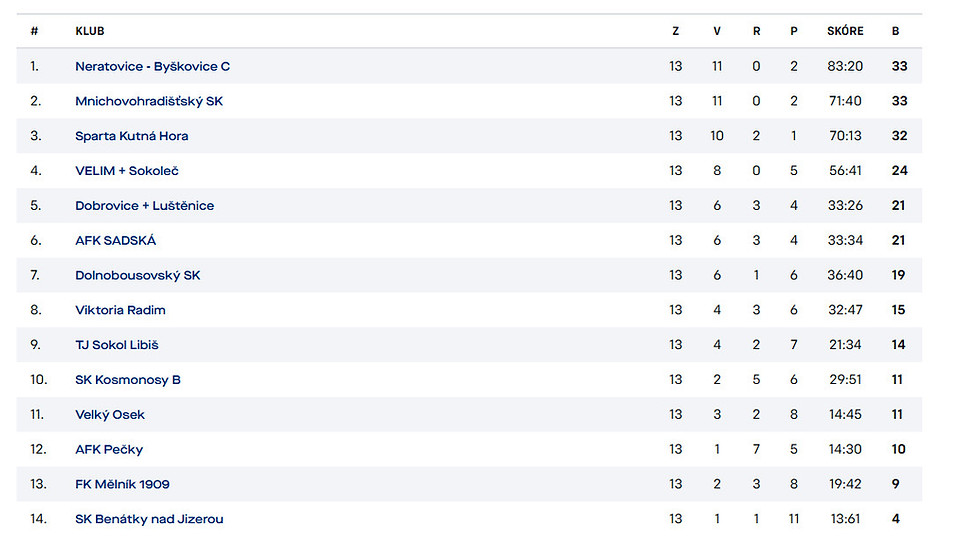This screenshot has height=559, width=957.
Task: Open TJ Sokol Libiš club page
Action: pos(116,345)
